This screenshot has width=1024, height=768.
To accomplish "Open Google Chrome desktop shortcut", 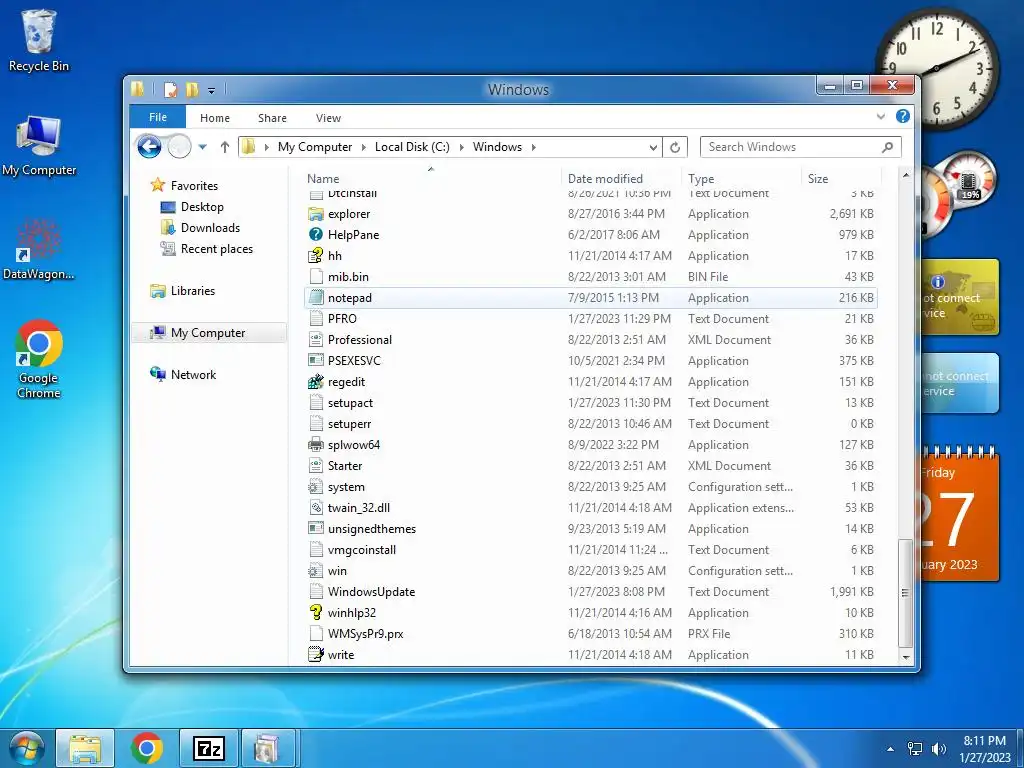I will [39, 359].
